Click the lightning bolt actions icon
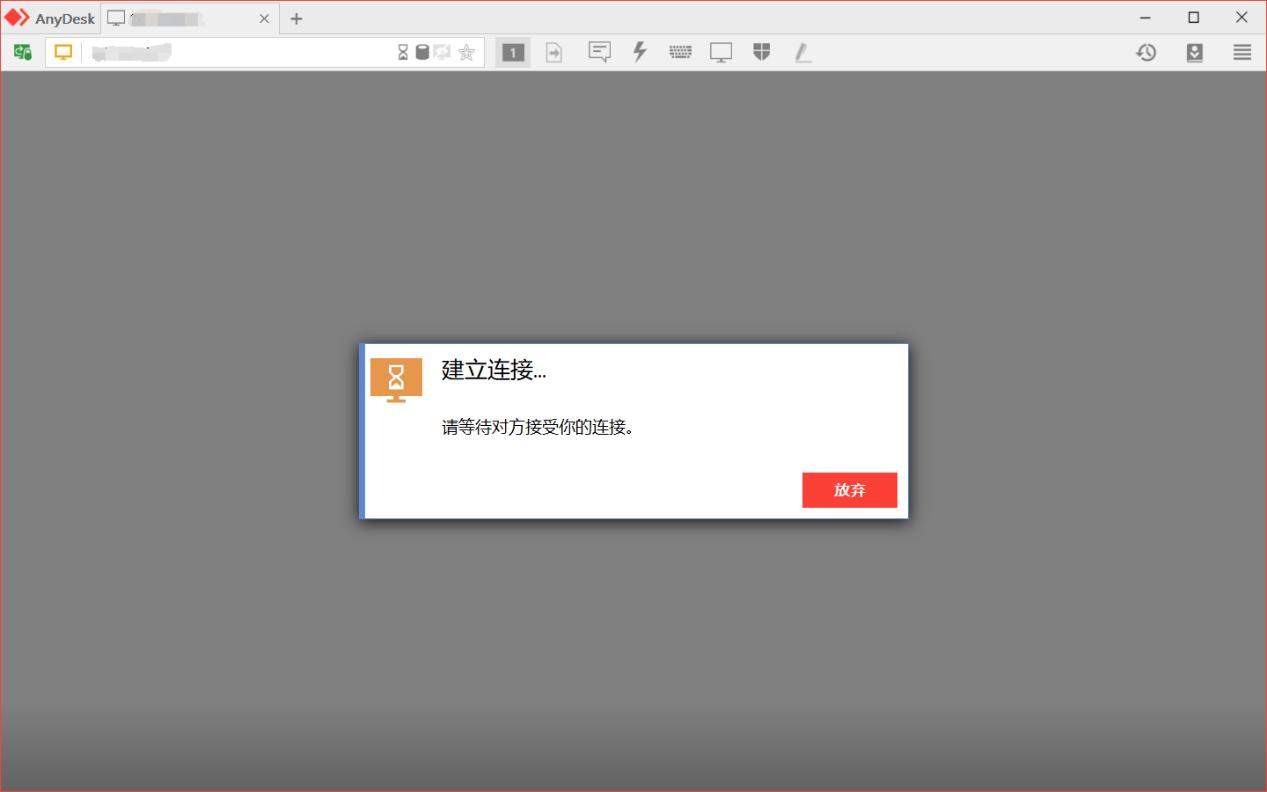The width and height of the screenshot is (1267, 792). point(640,52)
